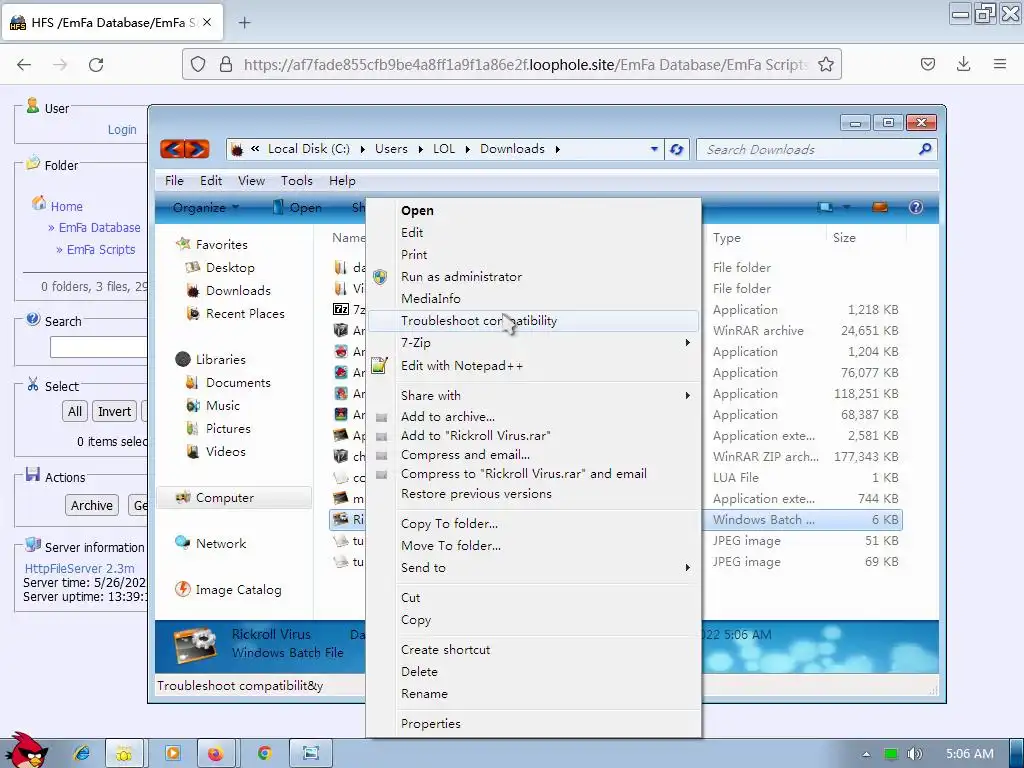Reload the browser page
The height and width of the screenshot is (768, 1024).
96,65
